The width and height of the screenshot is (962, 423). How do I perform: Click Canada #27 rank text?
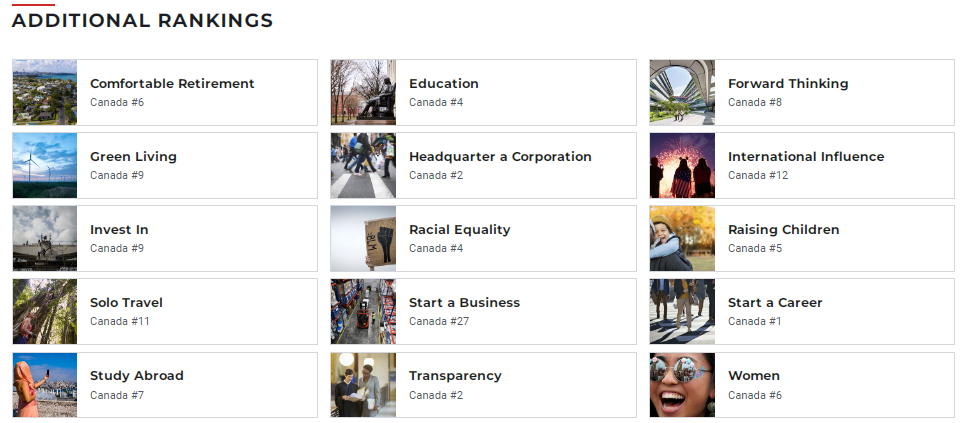(439, 321)
